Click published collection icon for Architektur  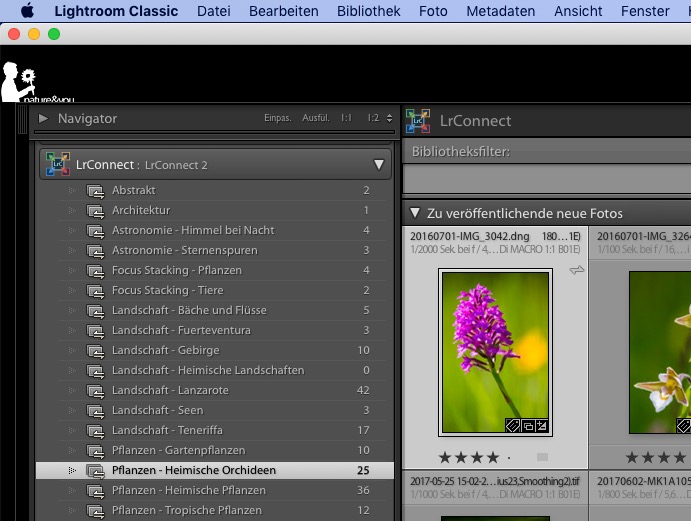95,211
